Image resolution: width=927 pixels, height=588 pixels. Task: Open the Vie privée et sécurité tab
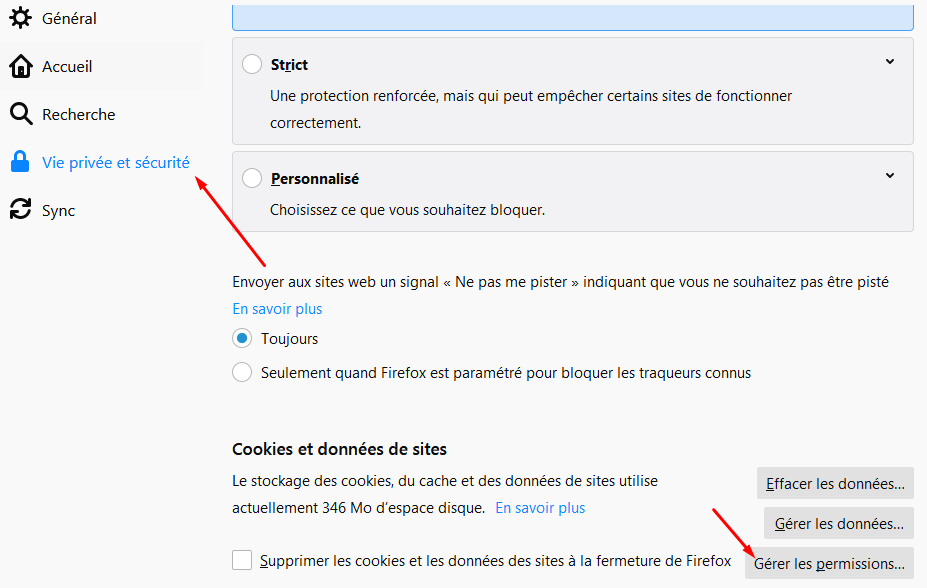pyautogui.click(x=115, y=162)
